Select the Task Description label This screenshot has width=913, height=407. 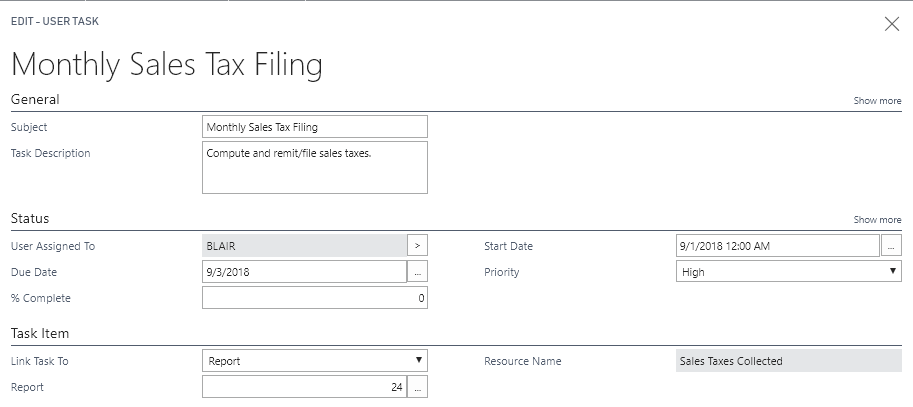click(51, 153)
